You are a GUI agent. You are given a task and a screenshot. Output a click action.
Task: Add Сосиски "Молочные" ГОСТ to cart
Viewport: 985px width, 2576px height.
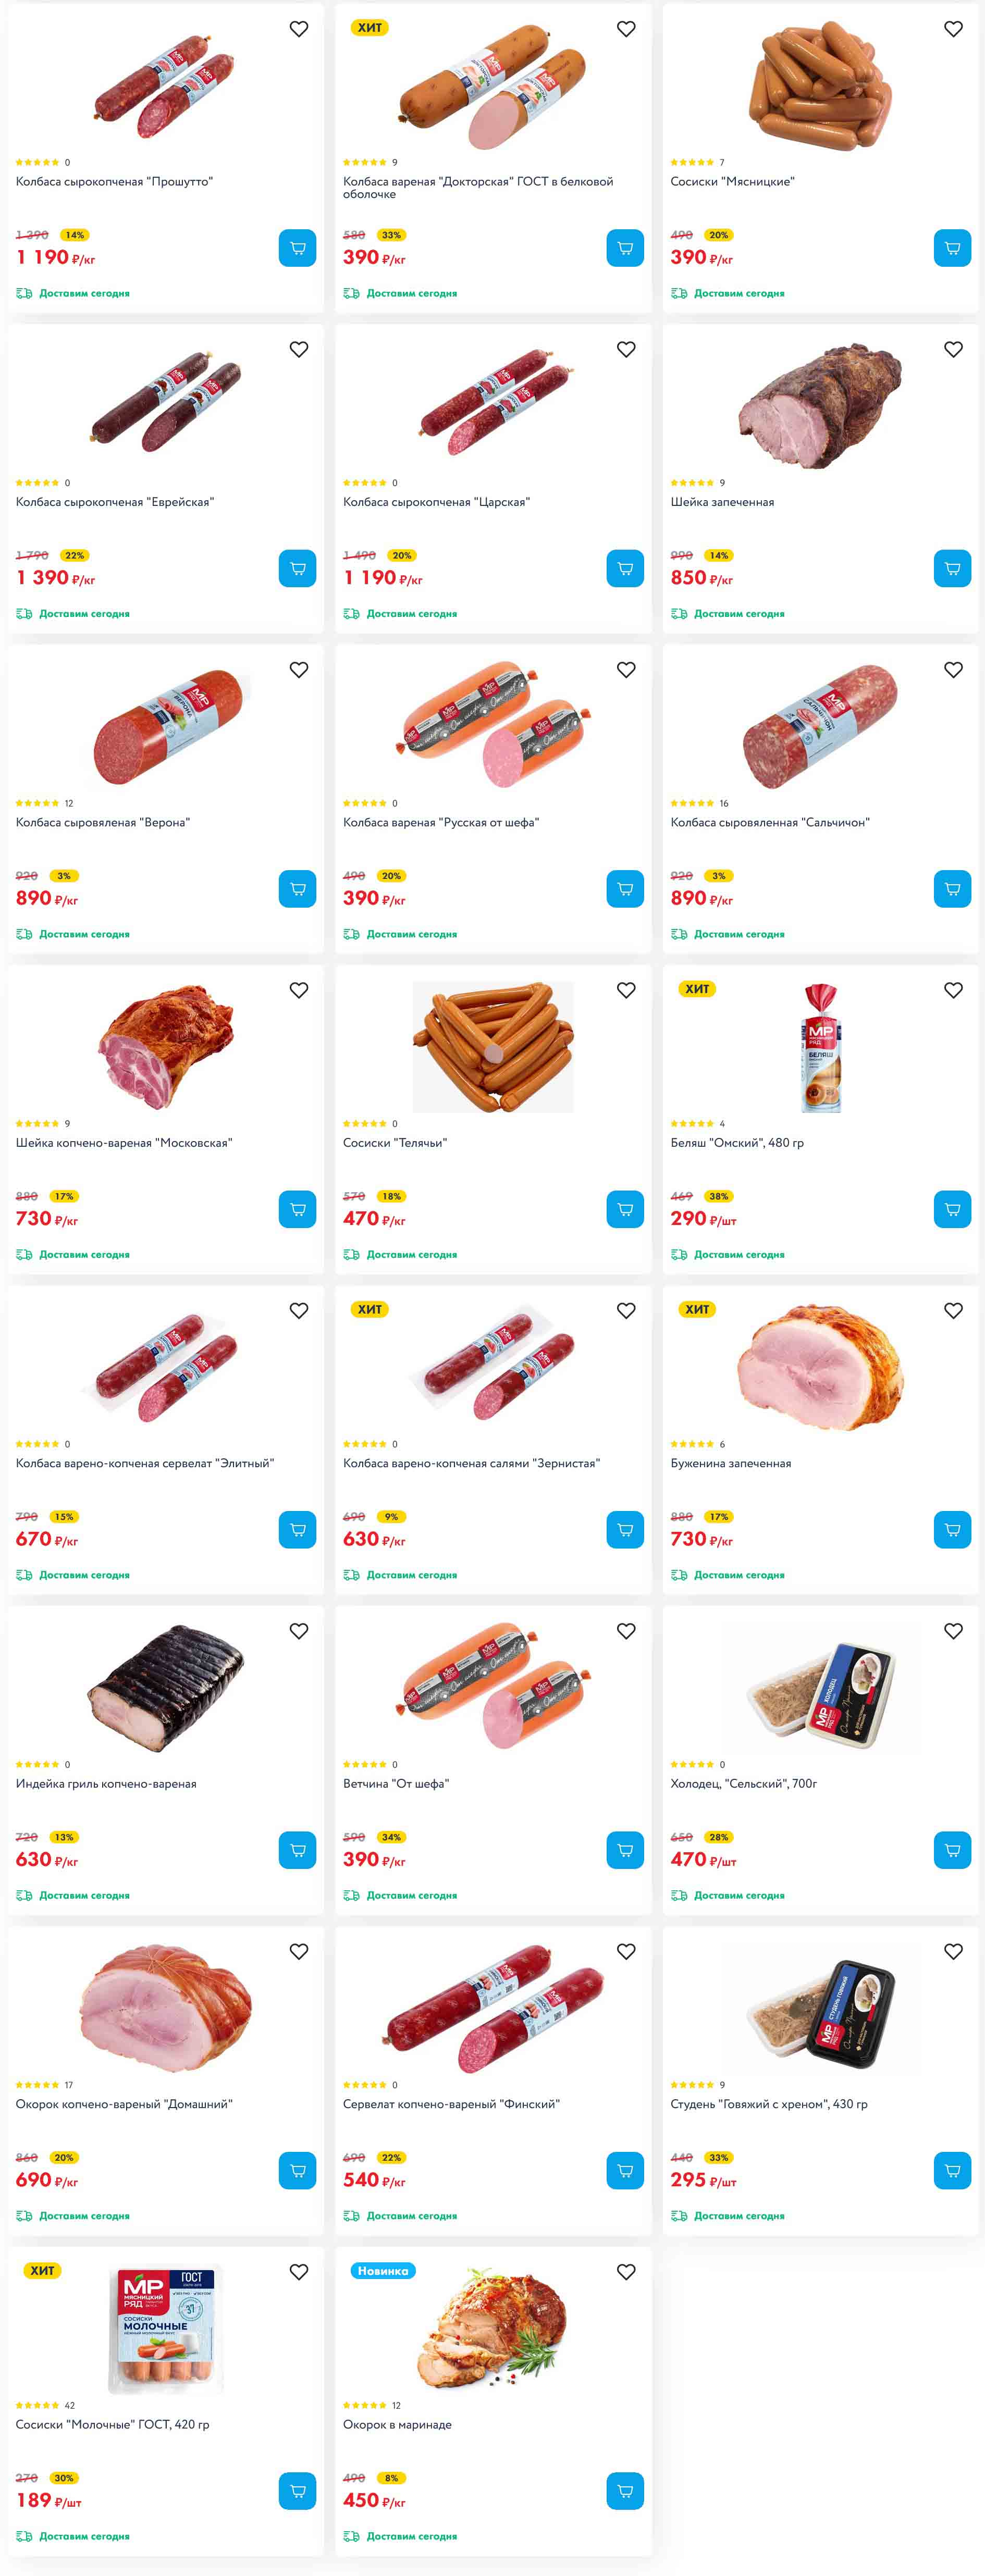click(x=297, y=2491)
